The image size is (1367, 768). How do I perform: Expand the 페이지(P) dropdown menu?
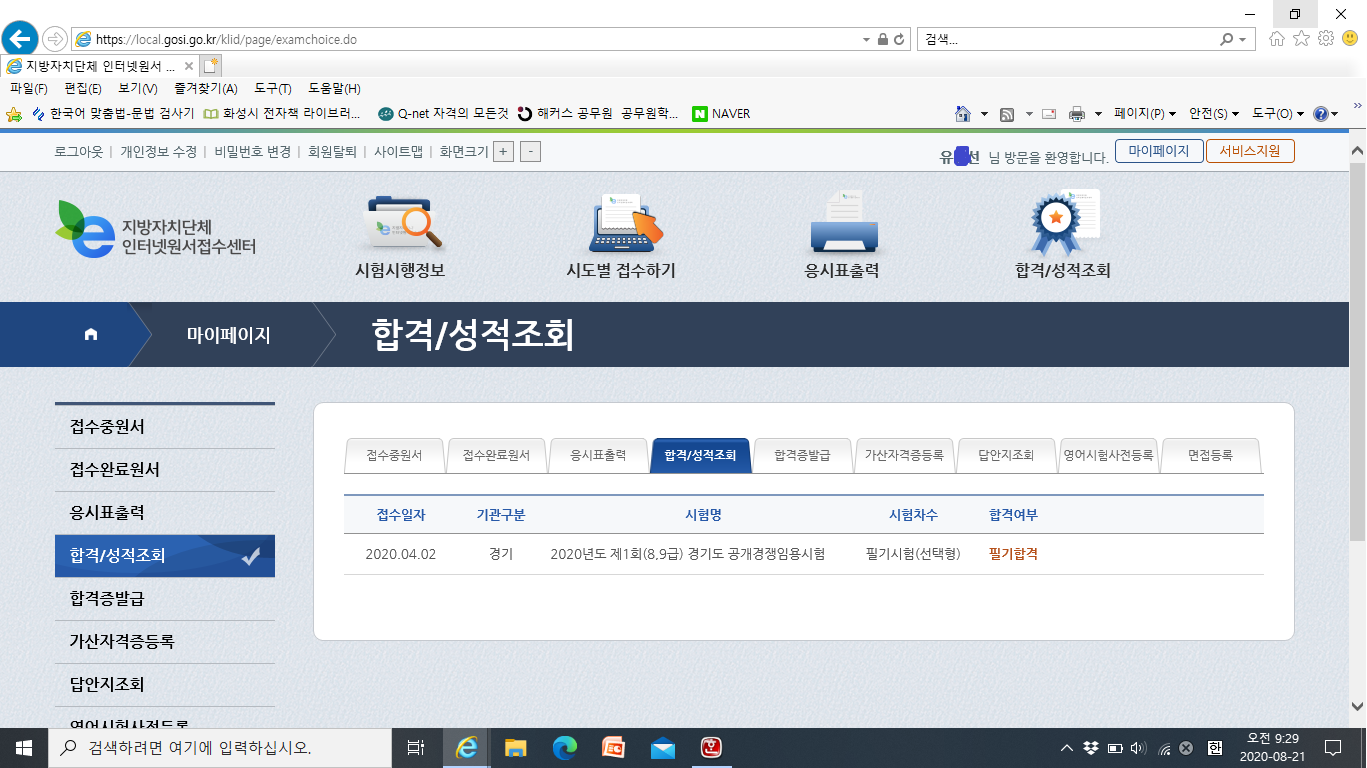point(1144,114)
